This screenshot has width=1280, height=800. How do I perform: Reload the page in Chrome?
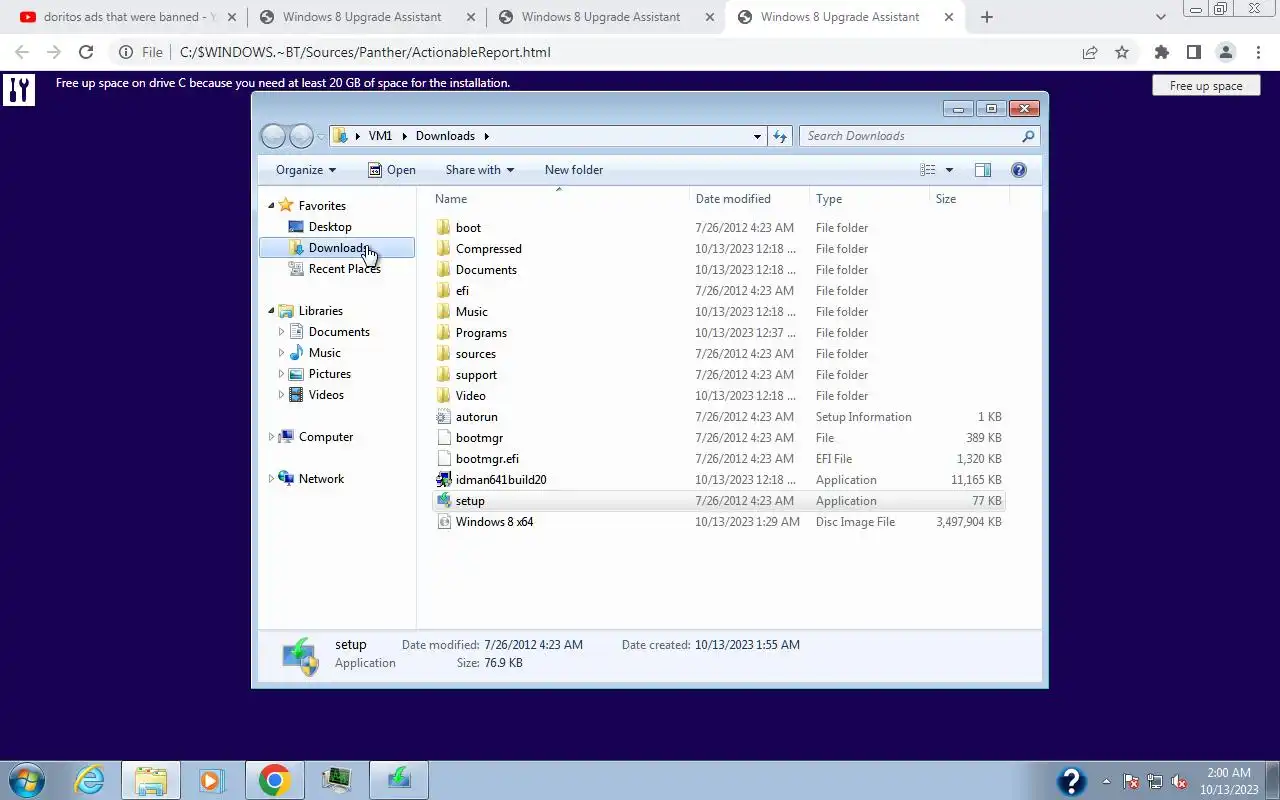click(86, 52)
